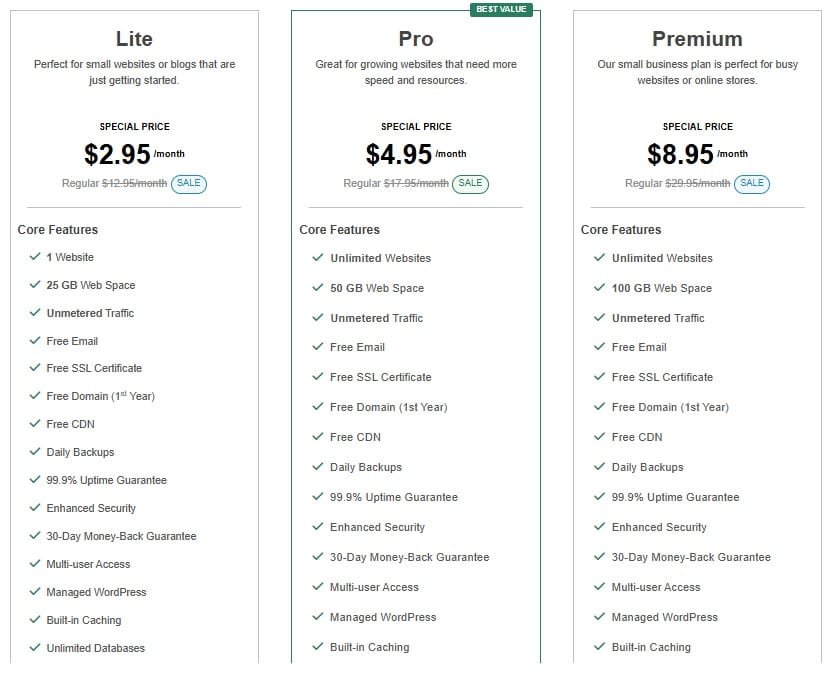Click Lite's crossed-out $12.95/month regular price
This screenshot has height=683, width=832.
[134, 184]
